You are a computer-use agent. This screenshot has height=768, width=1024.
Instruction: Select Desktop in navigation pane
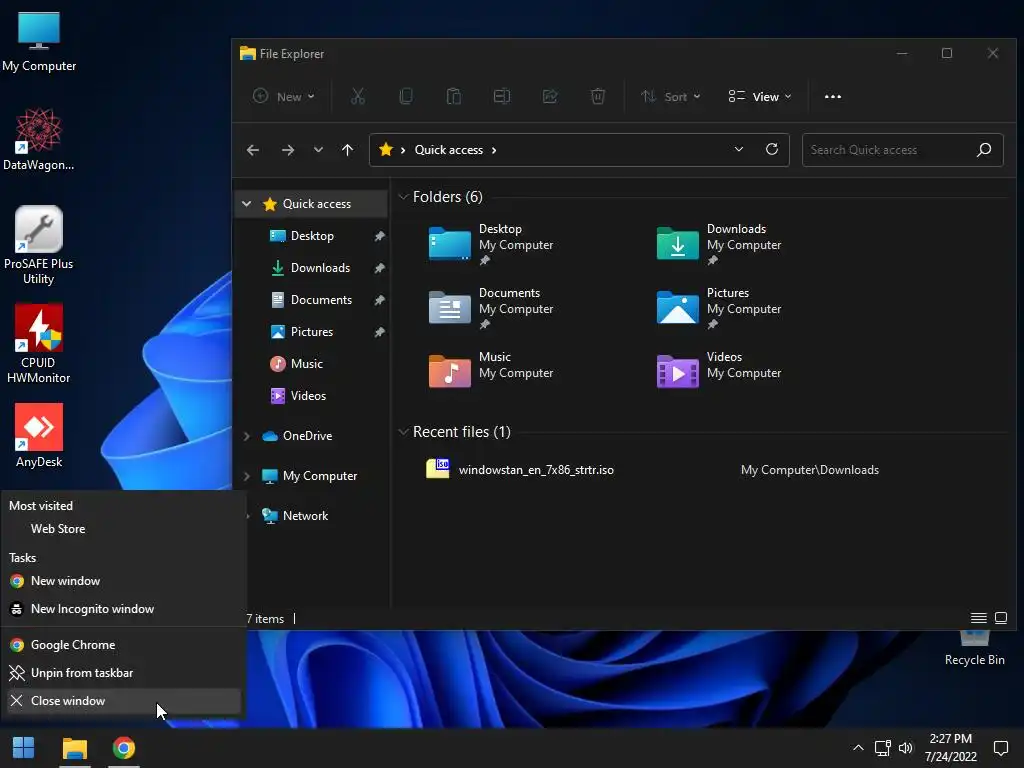(312, 236)
